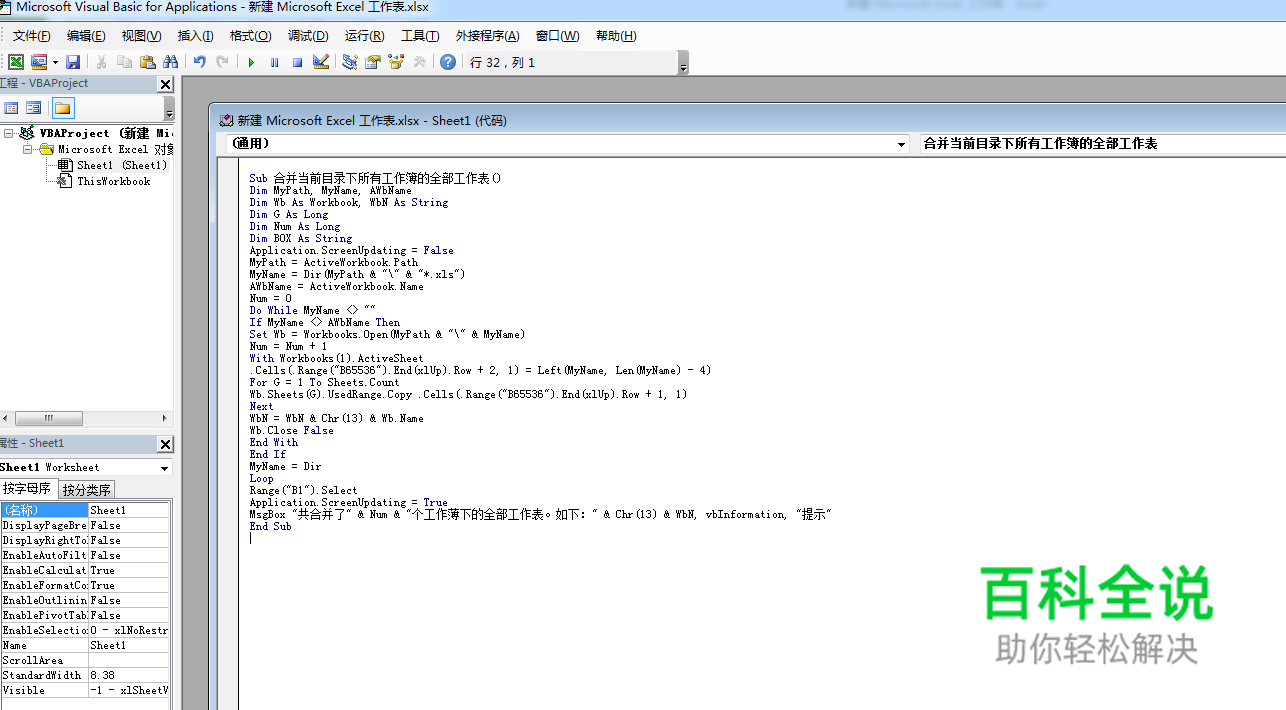Click the Break pause icon
The image size is (1286, 710).
(x=275, y=62)
